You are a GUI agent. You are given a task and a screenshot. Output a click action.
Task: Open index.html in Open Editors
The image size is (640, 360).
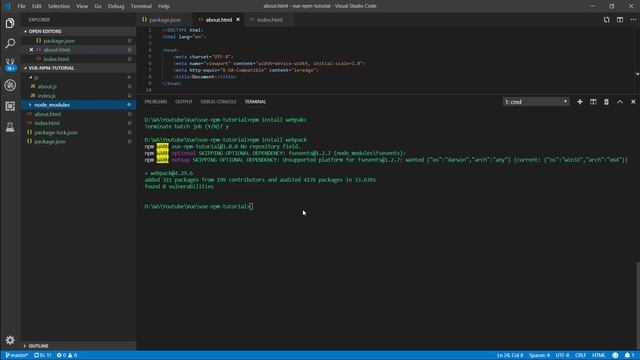(56, 59)
